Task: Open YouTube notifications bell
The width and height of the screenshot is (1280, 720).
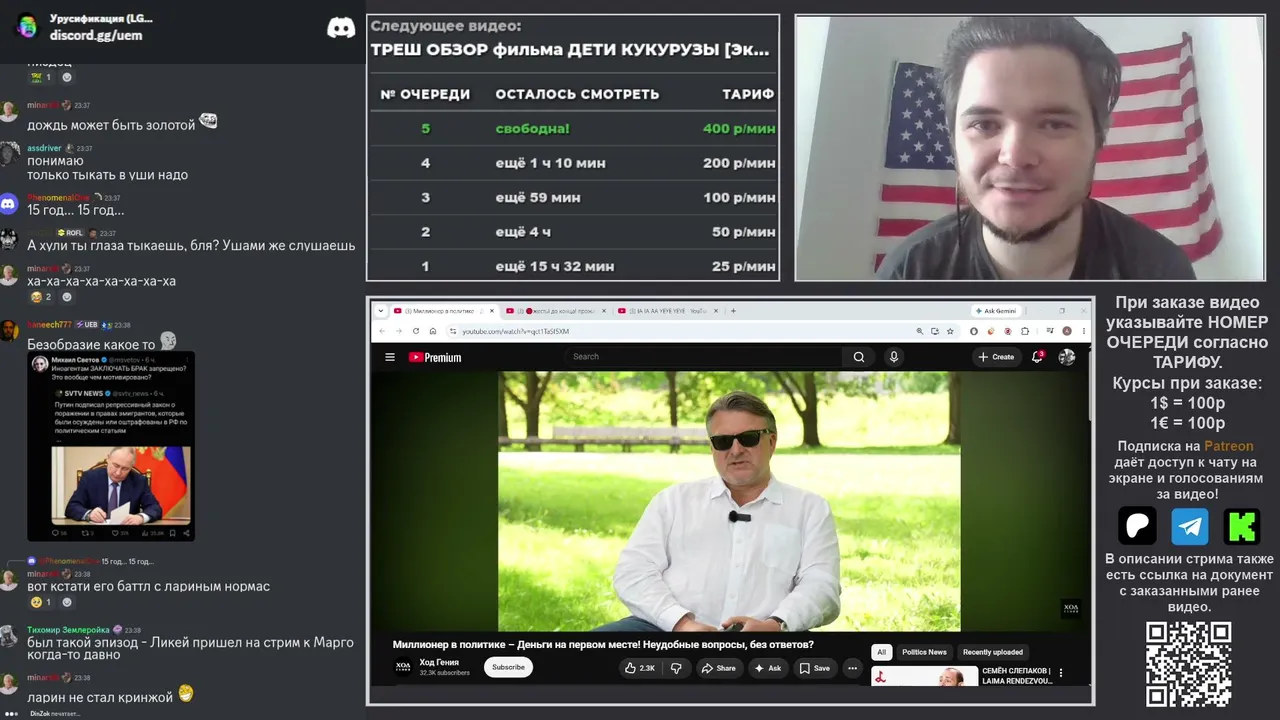Action: 1038,357
